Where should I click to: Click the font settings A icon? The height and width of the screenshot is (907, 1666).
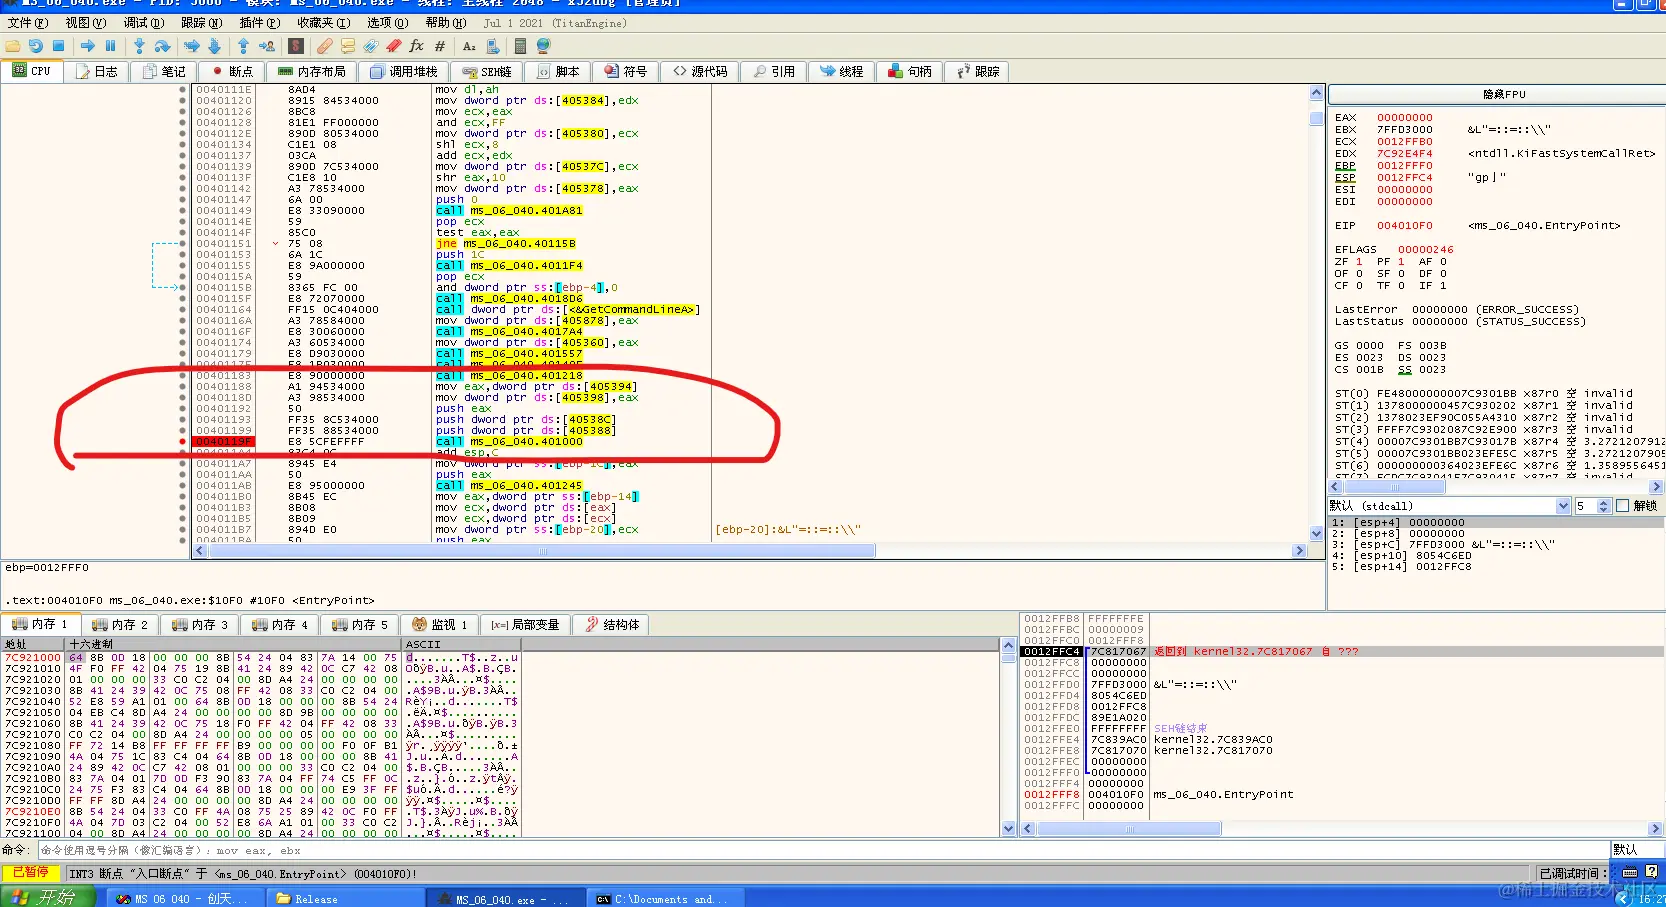pos(469,46)
